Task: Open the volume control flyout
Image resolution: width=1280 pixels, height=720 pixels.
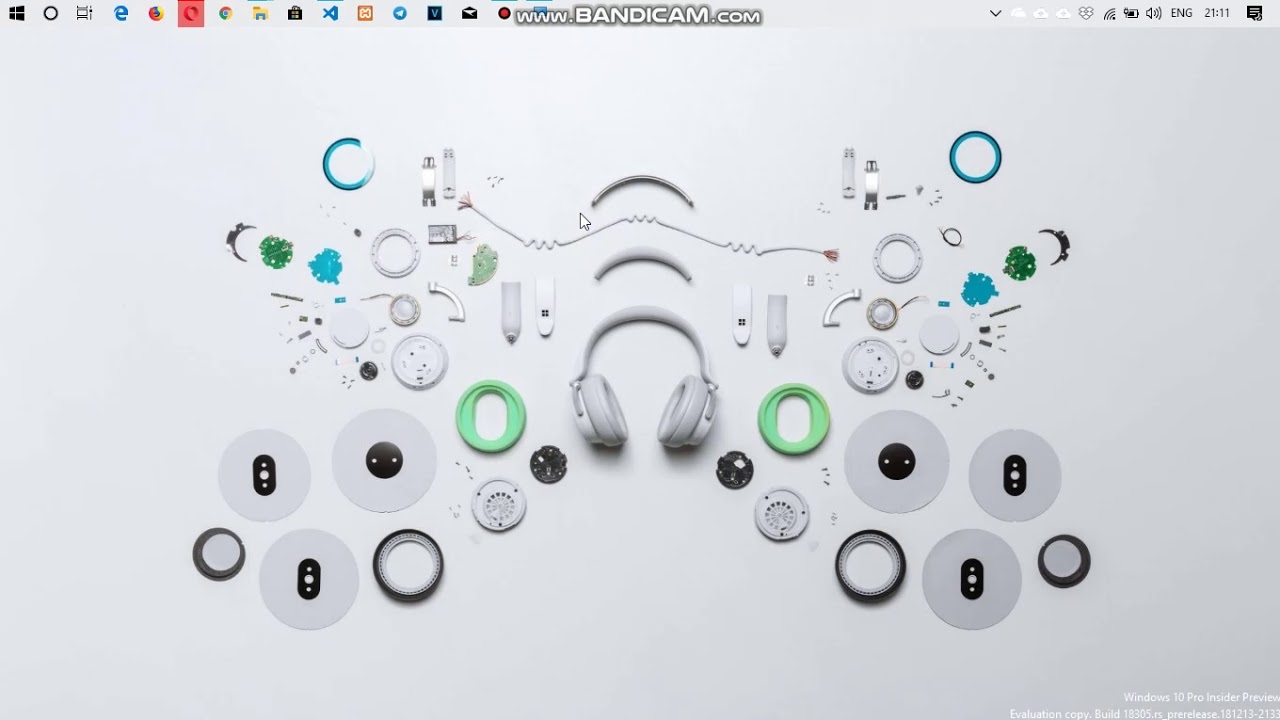Action: click(x=1154, y=14)
